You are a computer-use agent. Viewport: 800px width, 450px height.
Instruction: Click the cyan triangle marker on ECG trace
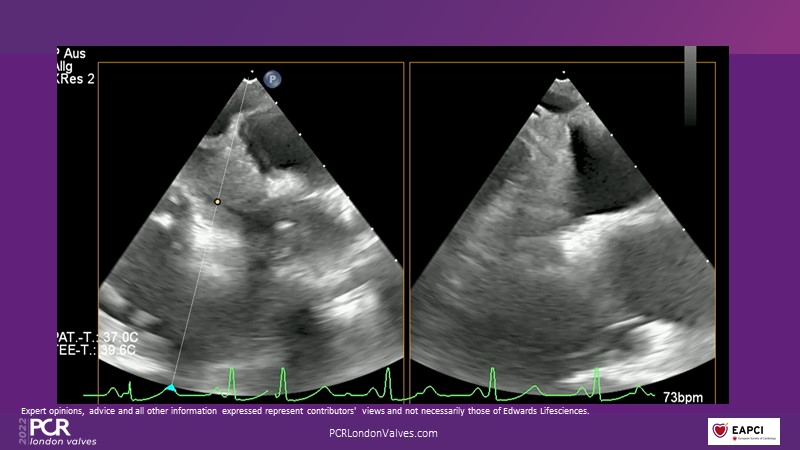[x=171, y=387]
